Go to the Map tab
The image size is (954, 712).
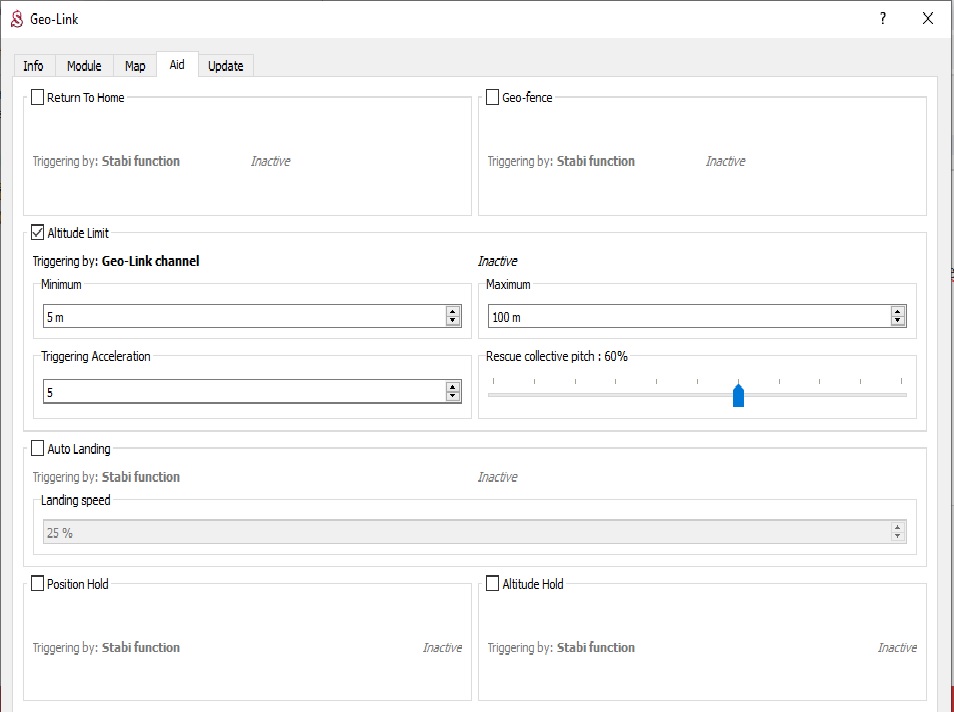(135, 66)
